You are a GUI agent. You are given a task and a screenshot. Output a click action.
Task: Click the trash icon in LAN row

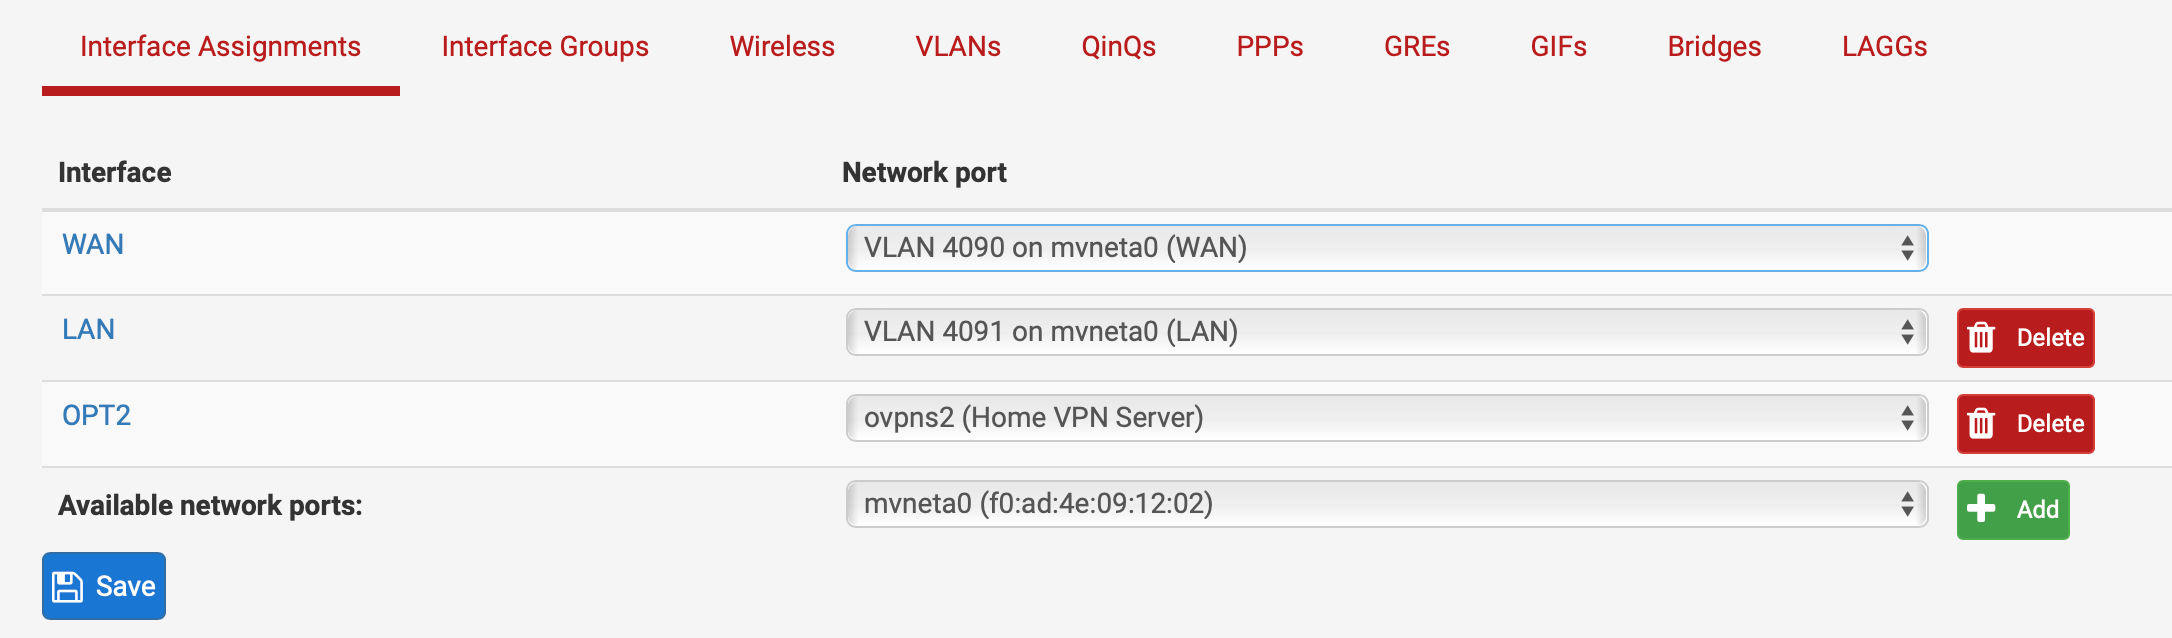pyautogui.click(x=1981, y=338)
